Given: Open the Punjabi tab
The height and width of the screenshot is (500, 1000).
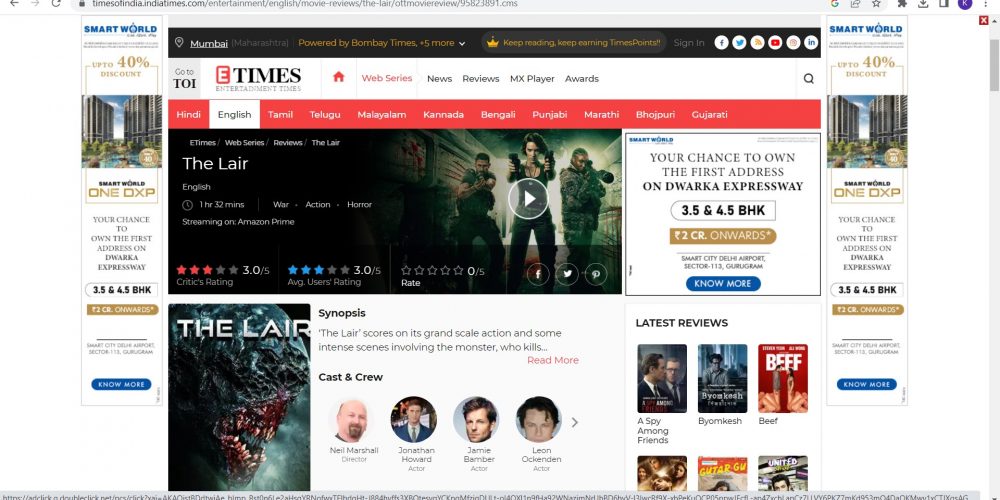Looking at the screenshot, I should (550, 115).
